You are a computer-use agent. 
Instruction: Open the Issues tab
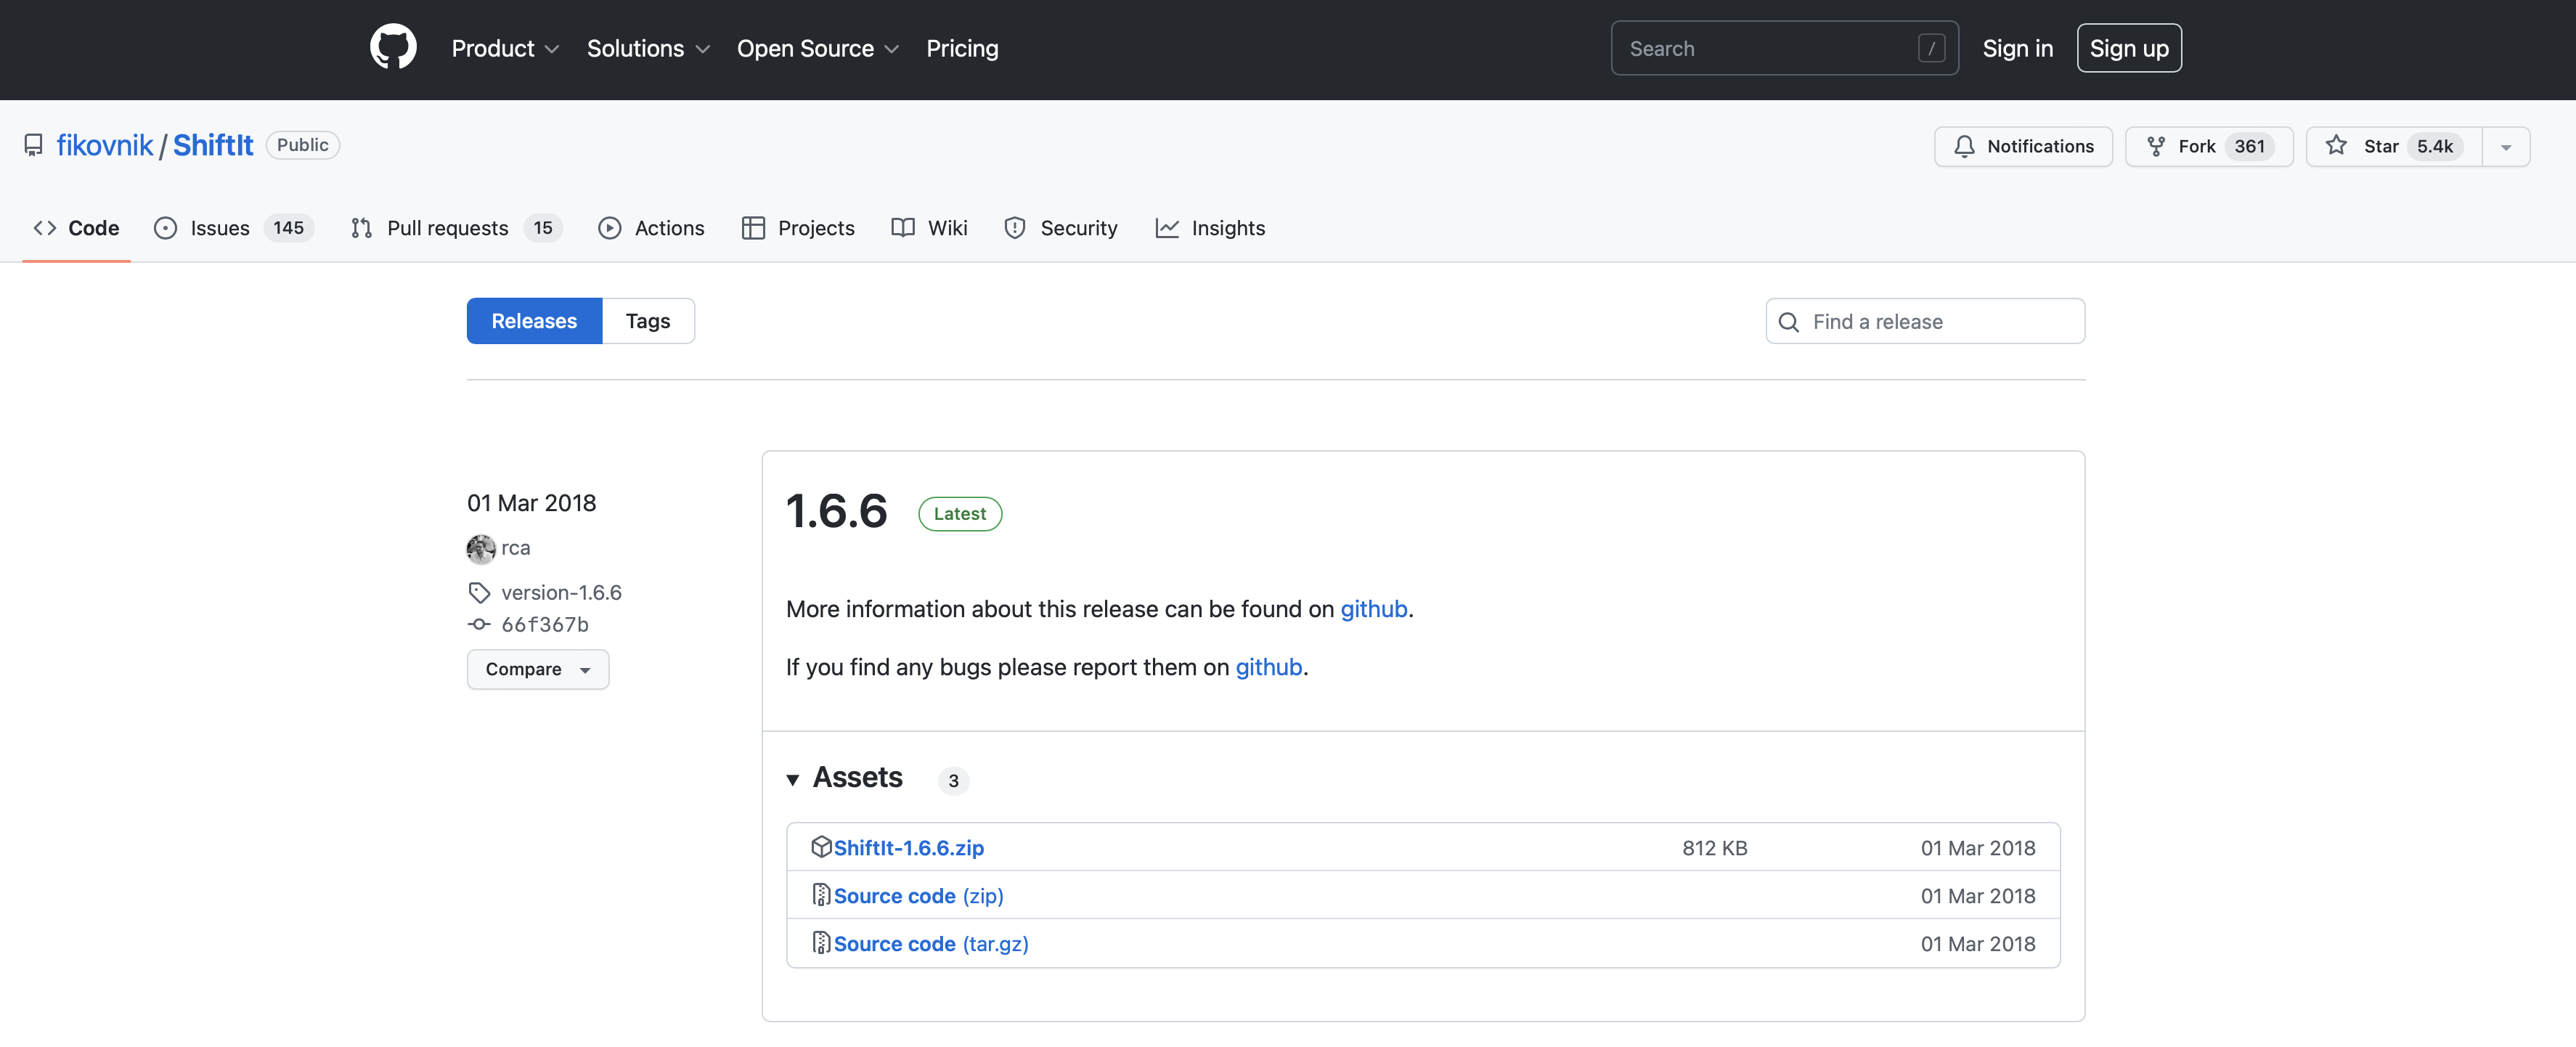coord(219,228)
